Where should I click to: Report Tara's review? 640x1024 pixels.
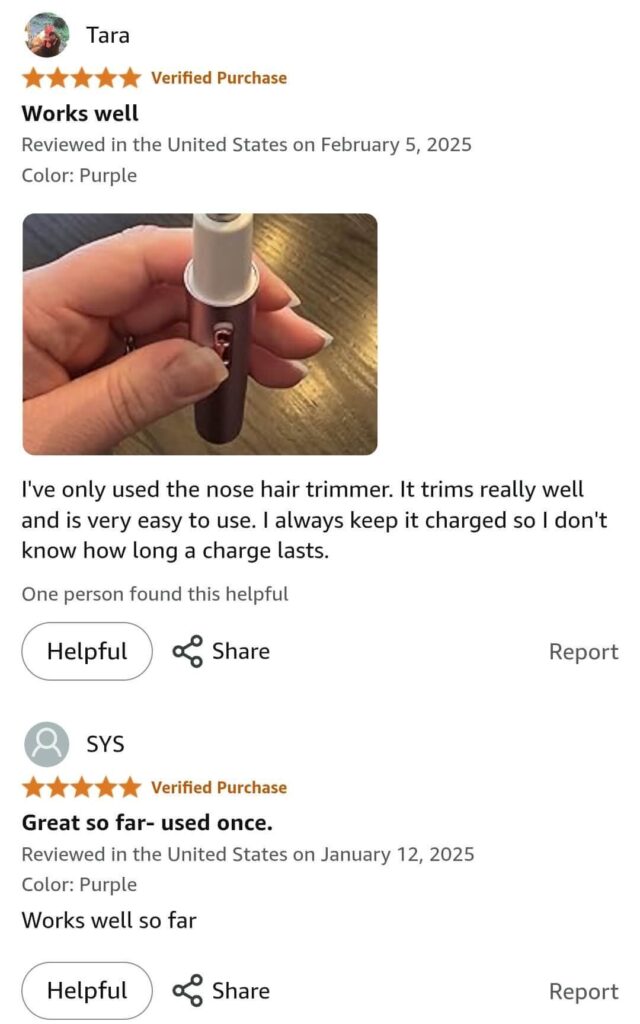[583, 652]
